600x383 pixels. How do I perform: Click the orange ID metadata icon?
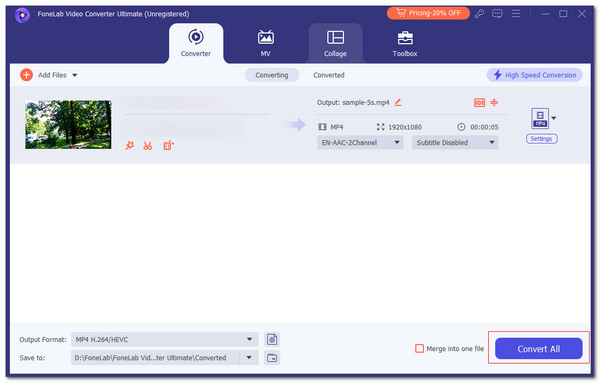point(479,102)
